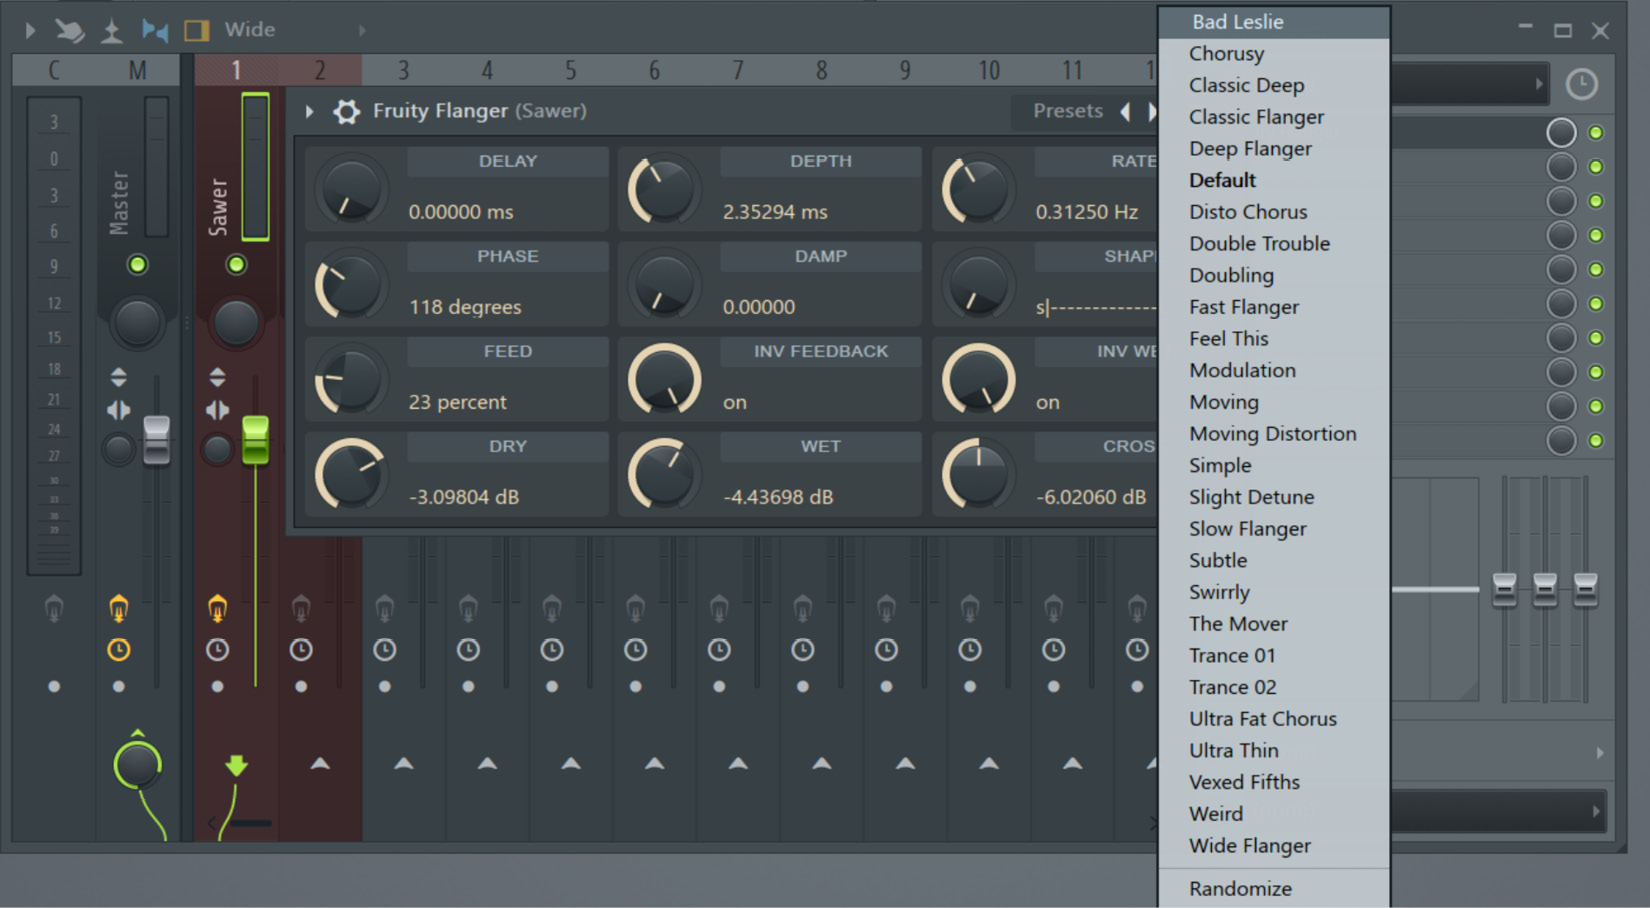1650x908 pixels.
Task: Open Fruity Flanger gear settings icon
Action: click(346, 111)
